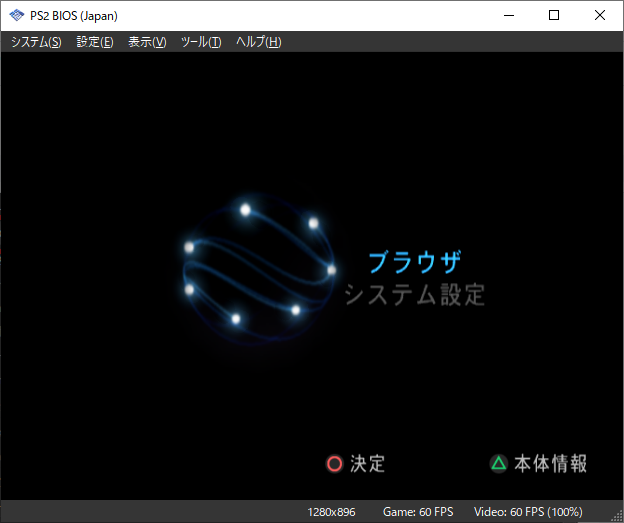
Task: Click the red circle 決定 button icon
Action: pos(334,464)
